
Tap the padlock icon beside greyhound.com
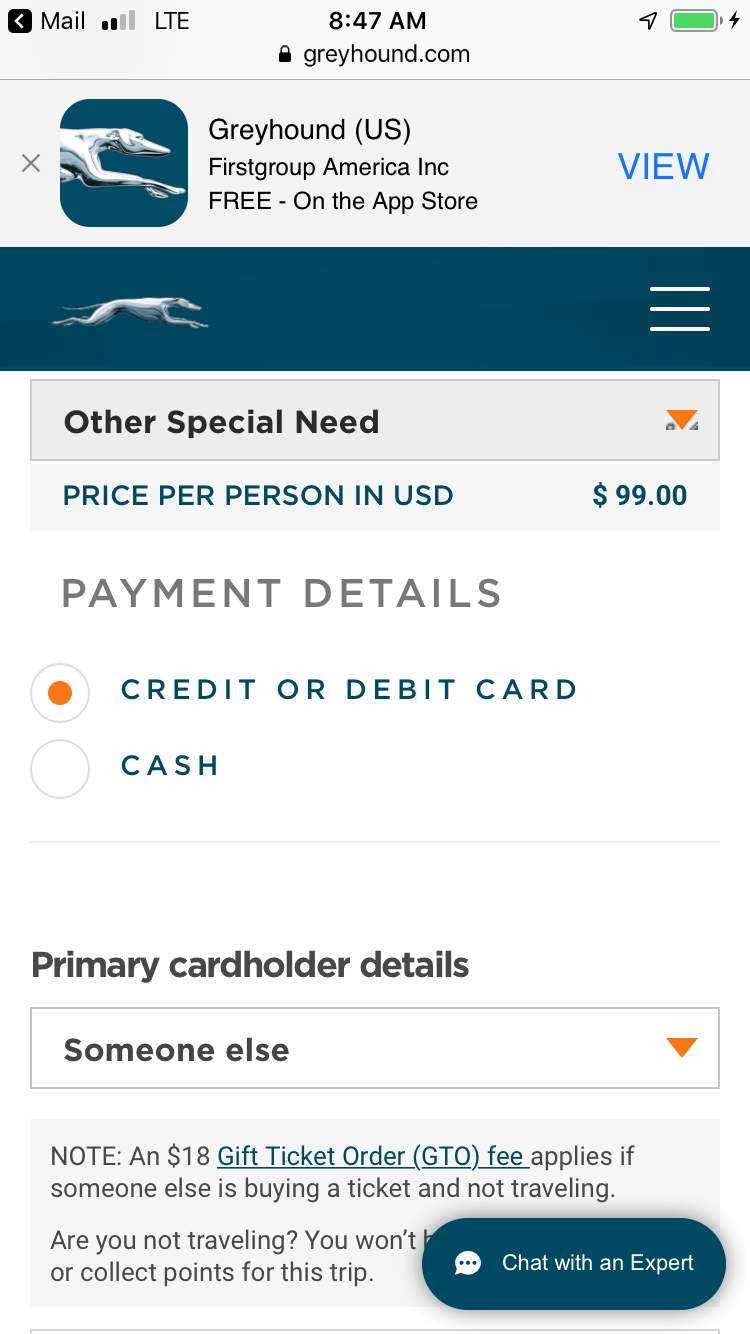point(286,55)
